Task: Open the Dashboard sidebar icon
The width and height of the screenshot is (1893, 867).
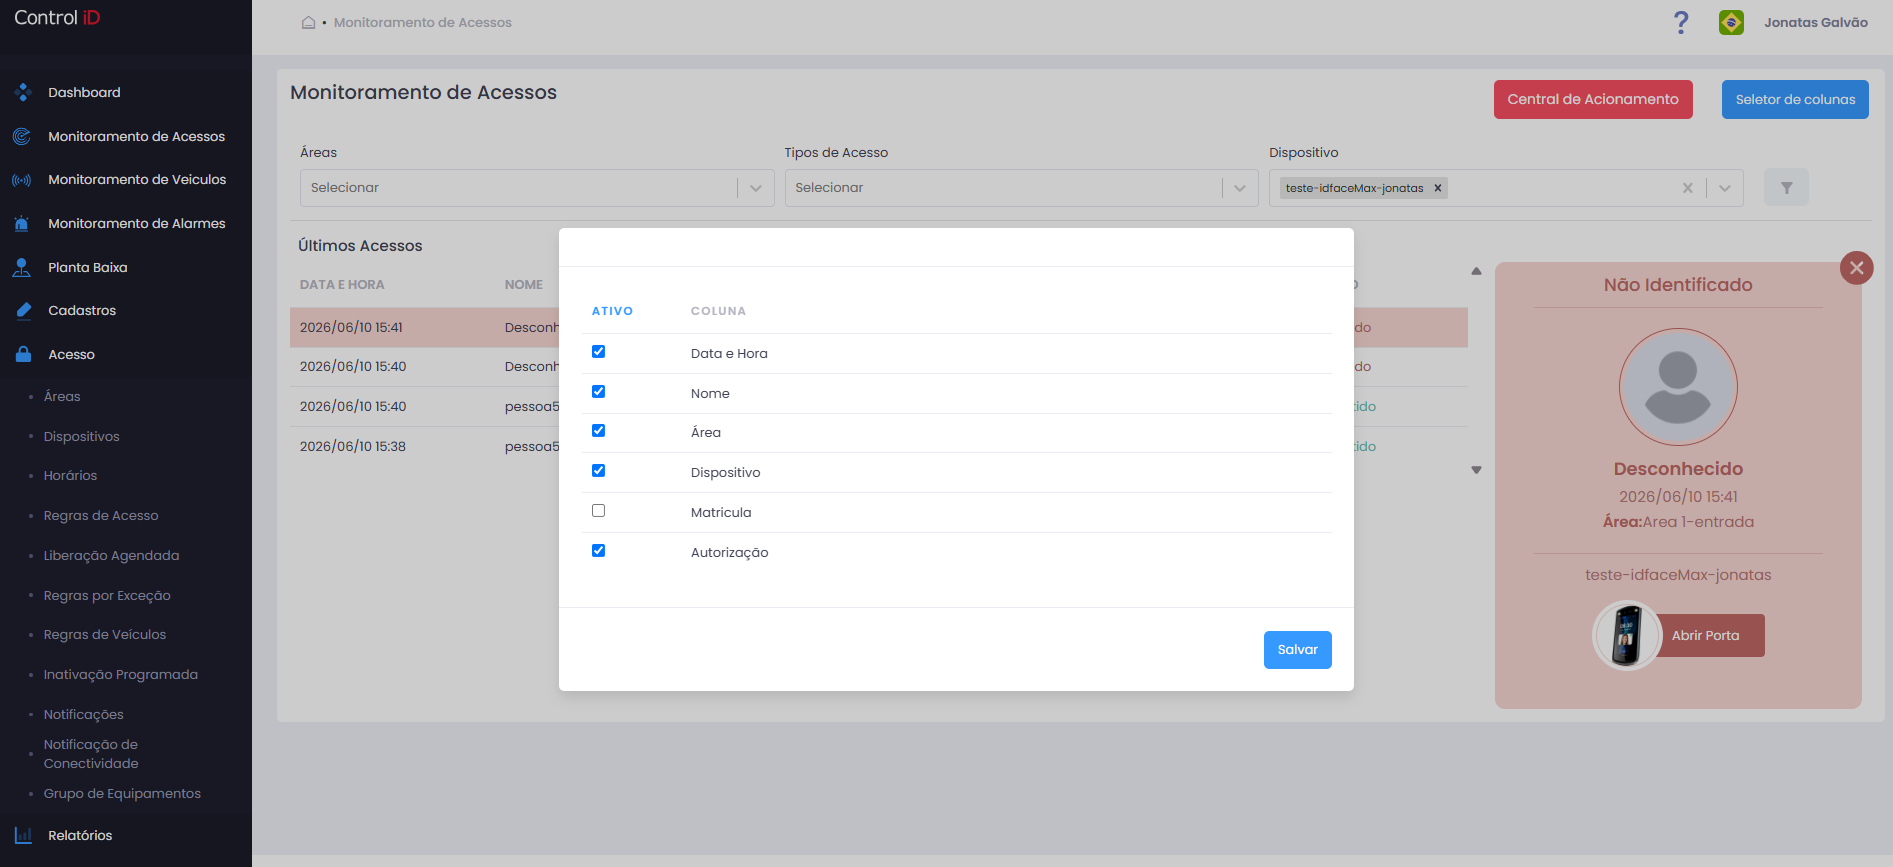Action: [23, 92]
